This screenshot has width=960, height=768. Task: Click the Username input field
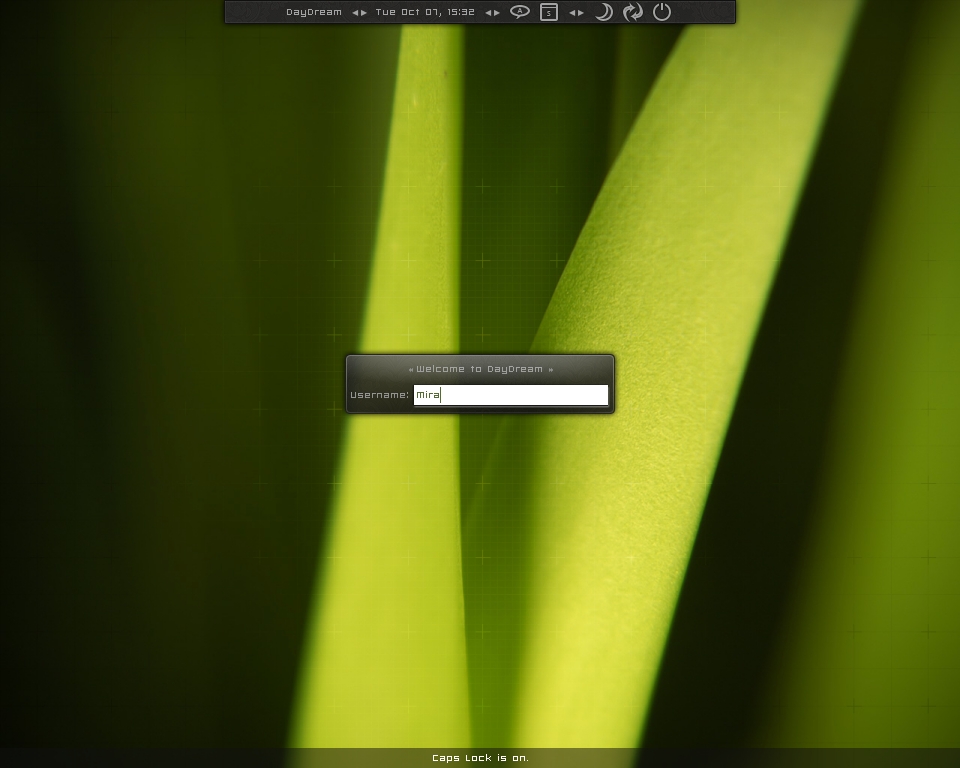pyautogui.click(x=511, y=395)
